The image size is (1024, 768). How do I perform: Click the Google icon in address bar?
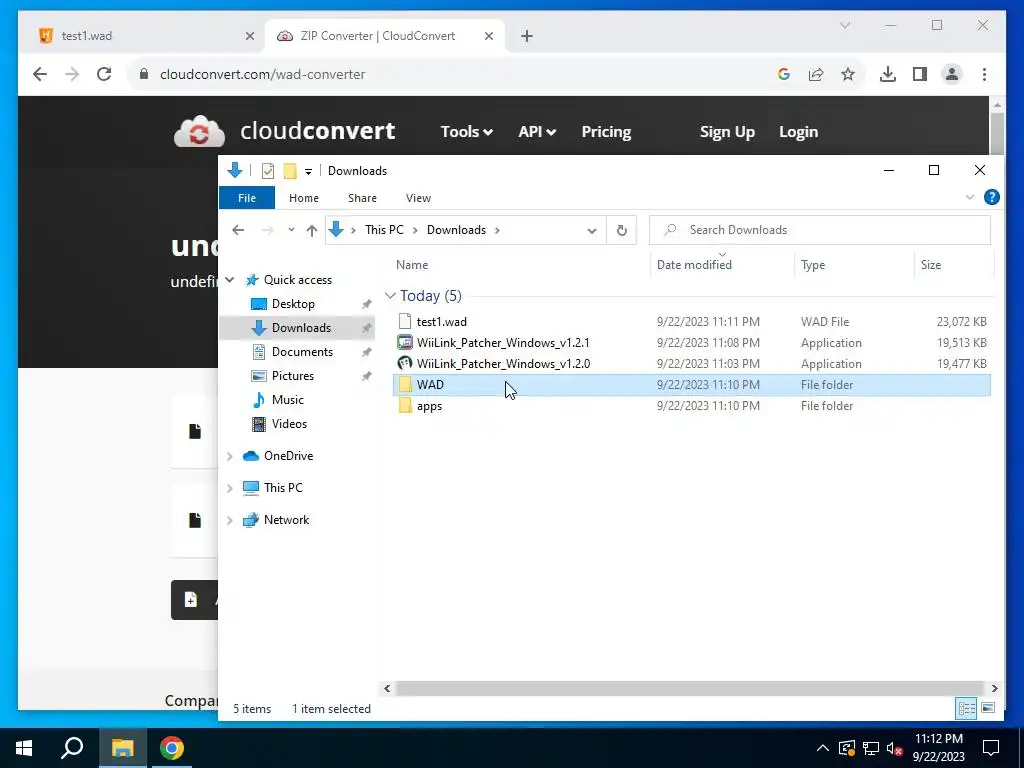(x=784, y=74)
